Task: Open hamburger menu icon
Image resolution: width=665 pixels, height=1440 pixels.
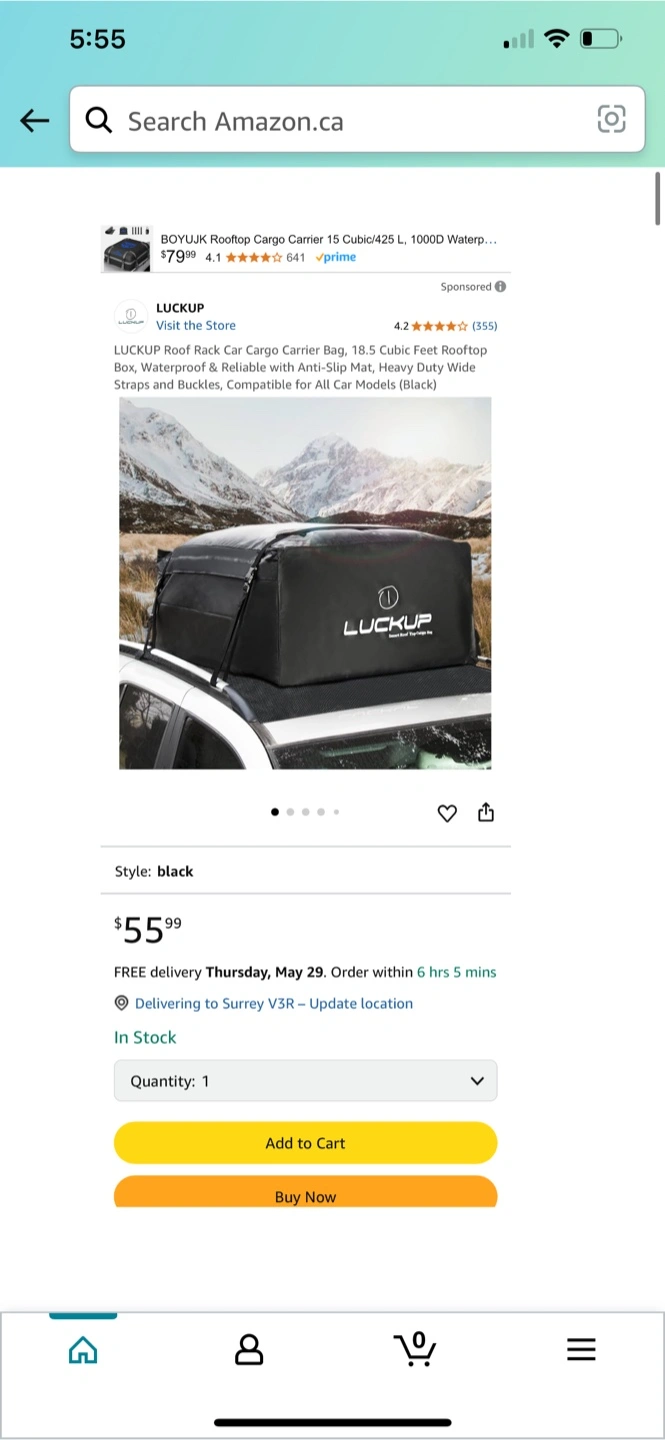Action: pos(581,1350)
